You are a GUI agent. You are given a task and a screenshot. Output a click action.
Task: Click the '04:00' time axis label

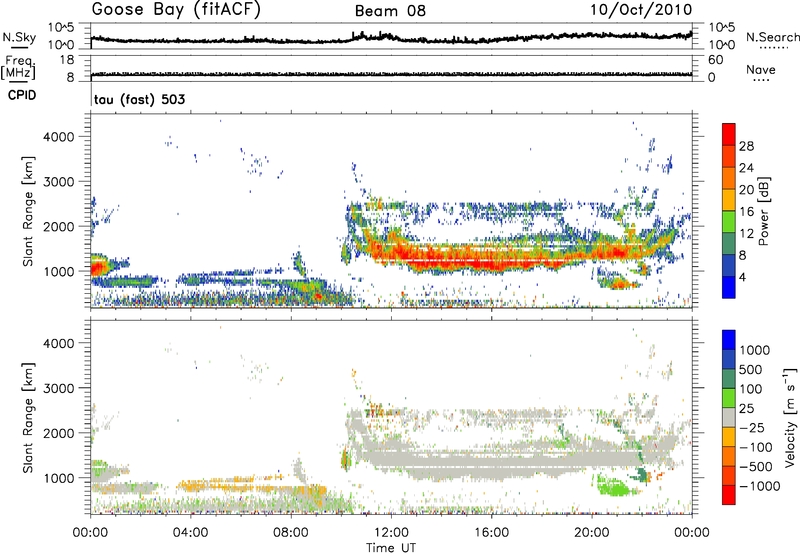click(x=191, y=533)
